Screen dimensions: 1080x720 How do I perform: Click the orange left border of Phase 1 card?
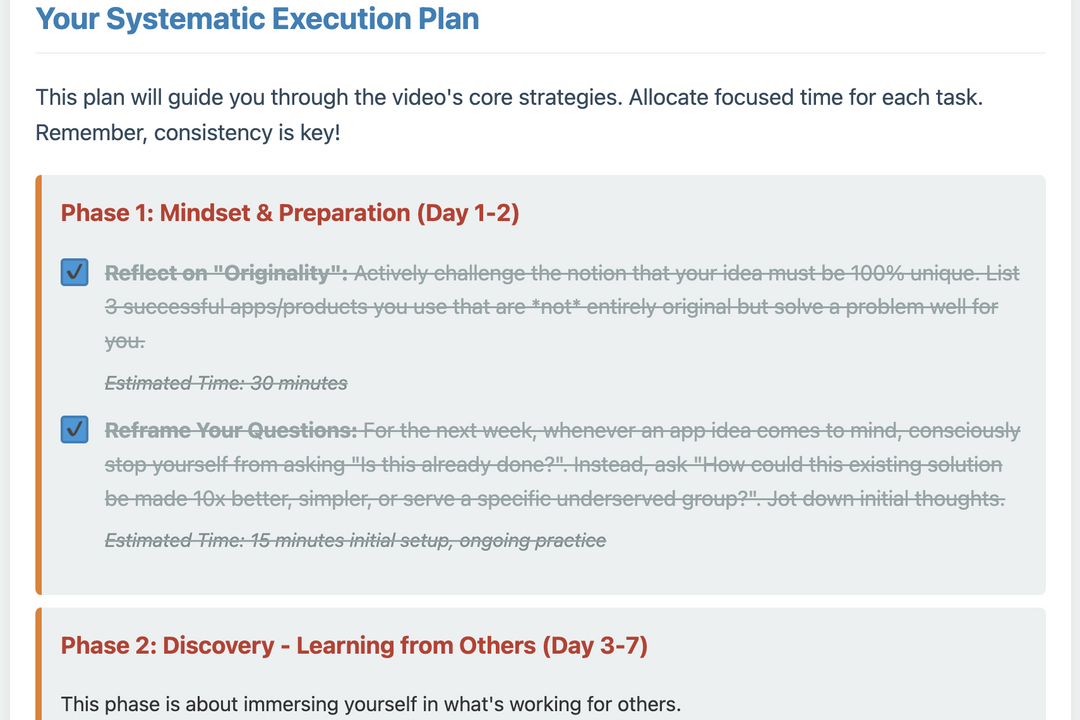[x=39, y=385]
